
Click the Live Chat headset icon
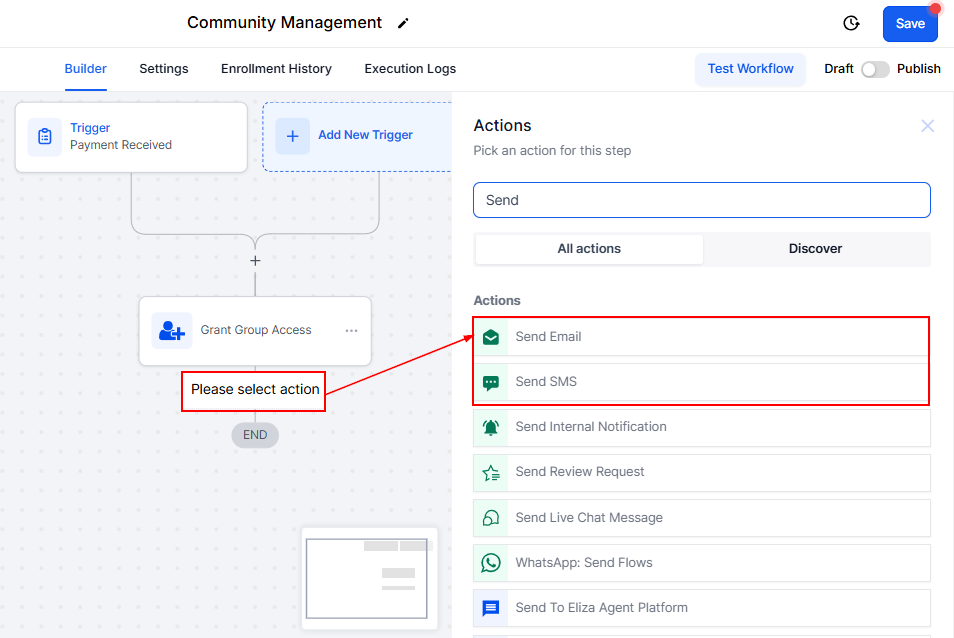tap(491, 518)
